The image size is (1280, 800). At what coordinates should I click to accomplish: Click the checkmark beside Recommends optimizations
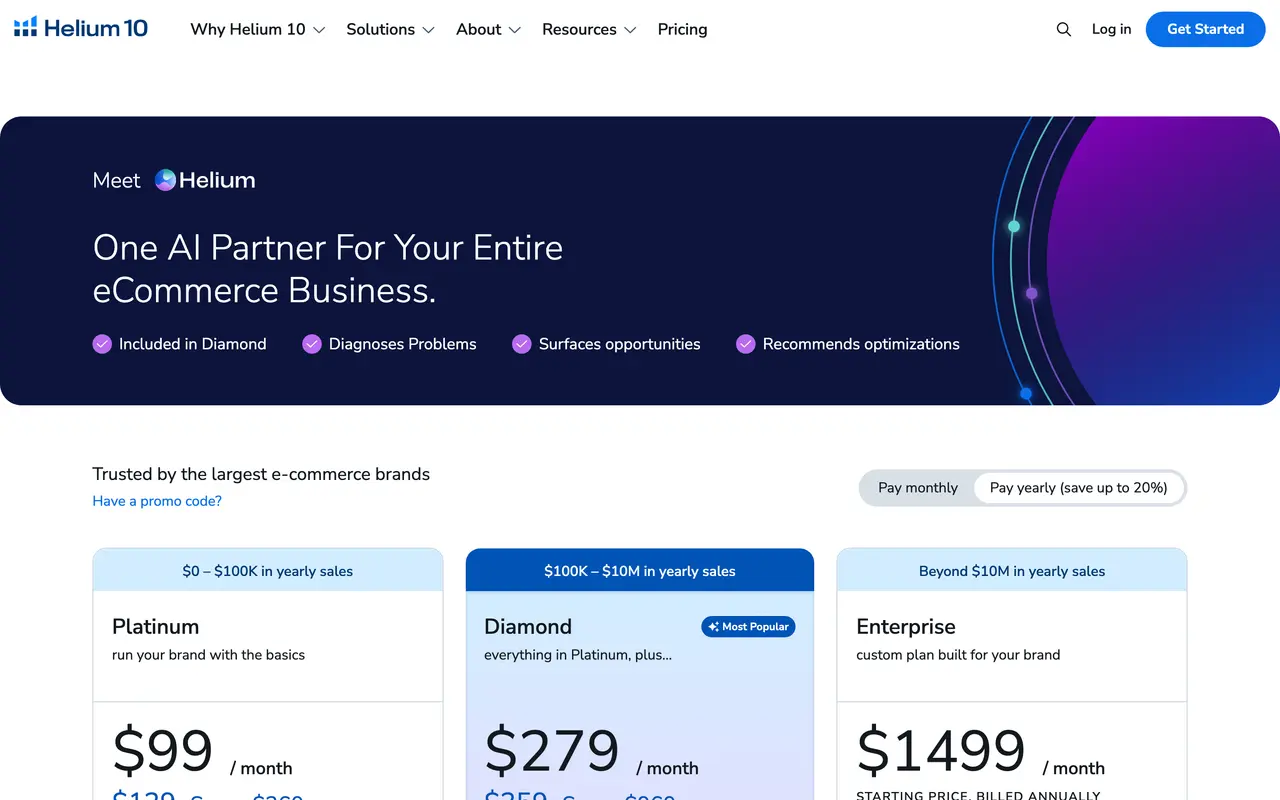point(746,344)
